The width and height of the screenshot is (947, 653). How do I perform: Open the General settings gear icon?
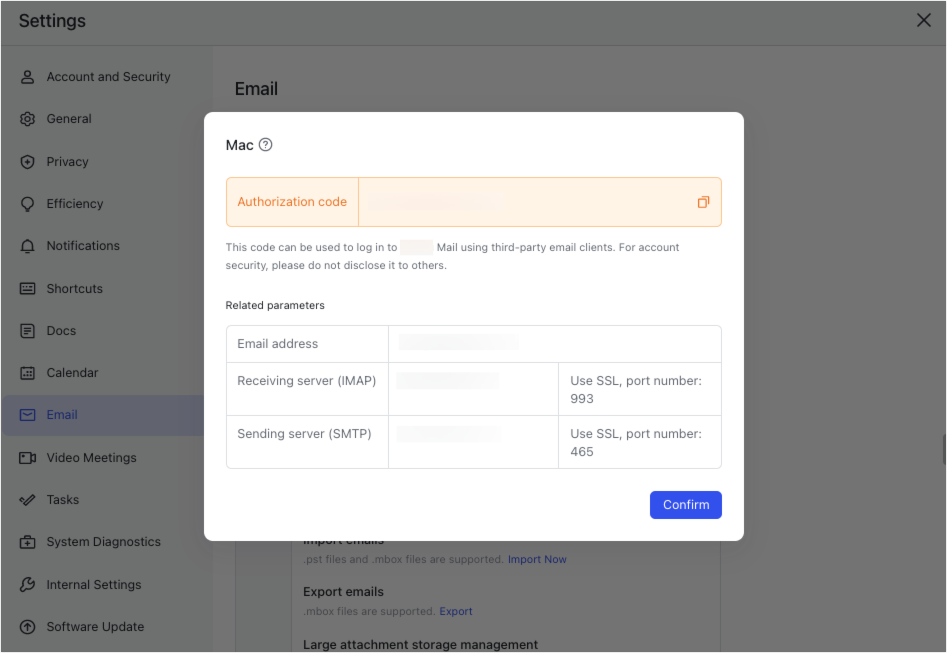[x=28, y=118]
